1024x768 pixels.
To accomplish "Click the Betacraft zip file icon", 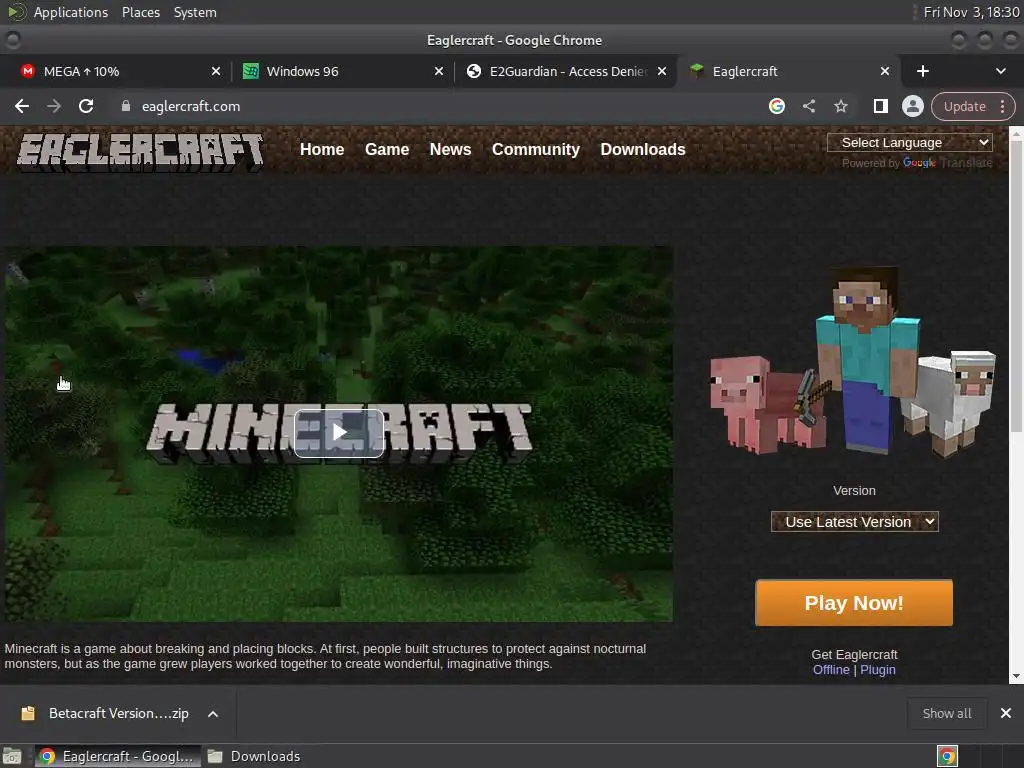I will pyautogui.click(x=27, y=713).
